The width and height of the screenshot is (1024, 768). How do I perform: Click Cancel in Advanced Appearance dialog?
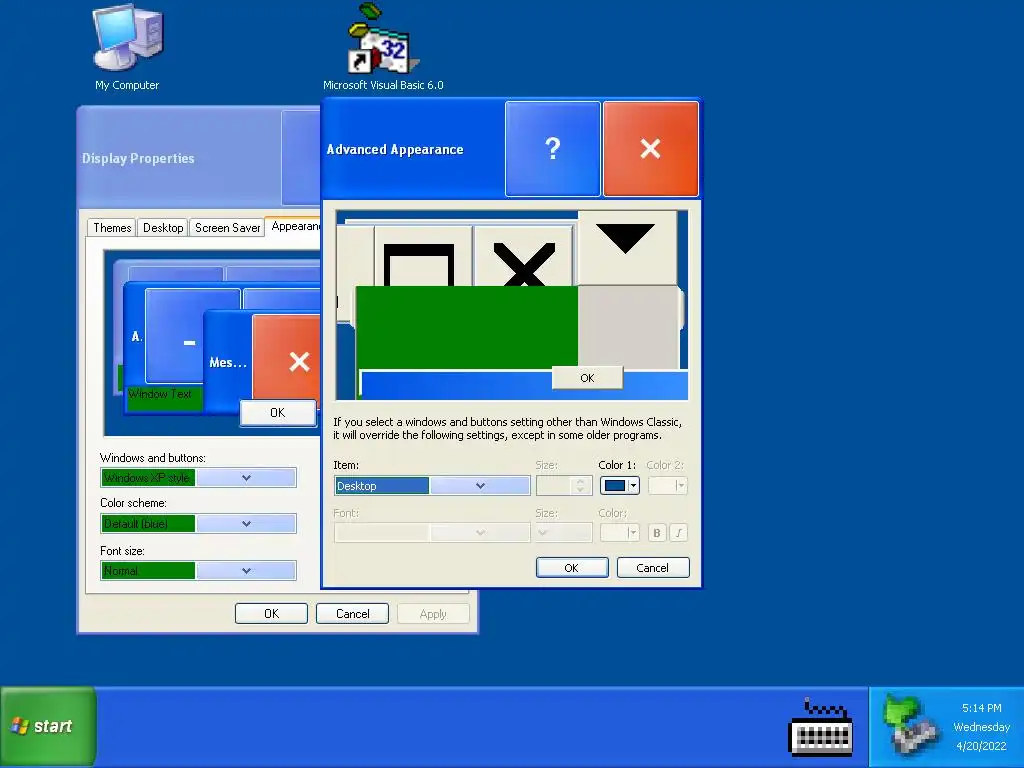point(652,568)
